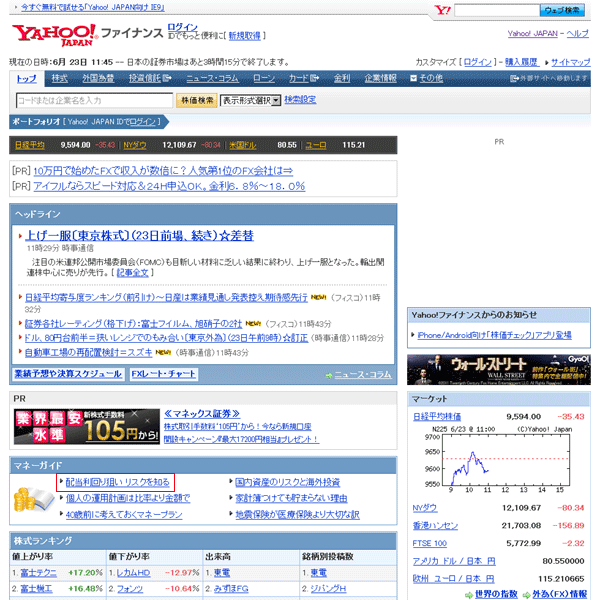The height and width of the screenshot is (600, 600).
Task: Click the green arrow beside 世界の指数
Action: tap(471, 594)
